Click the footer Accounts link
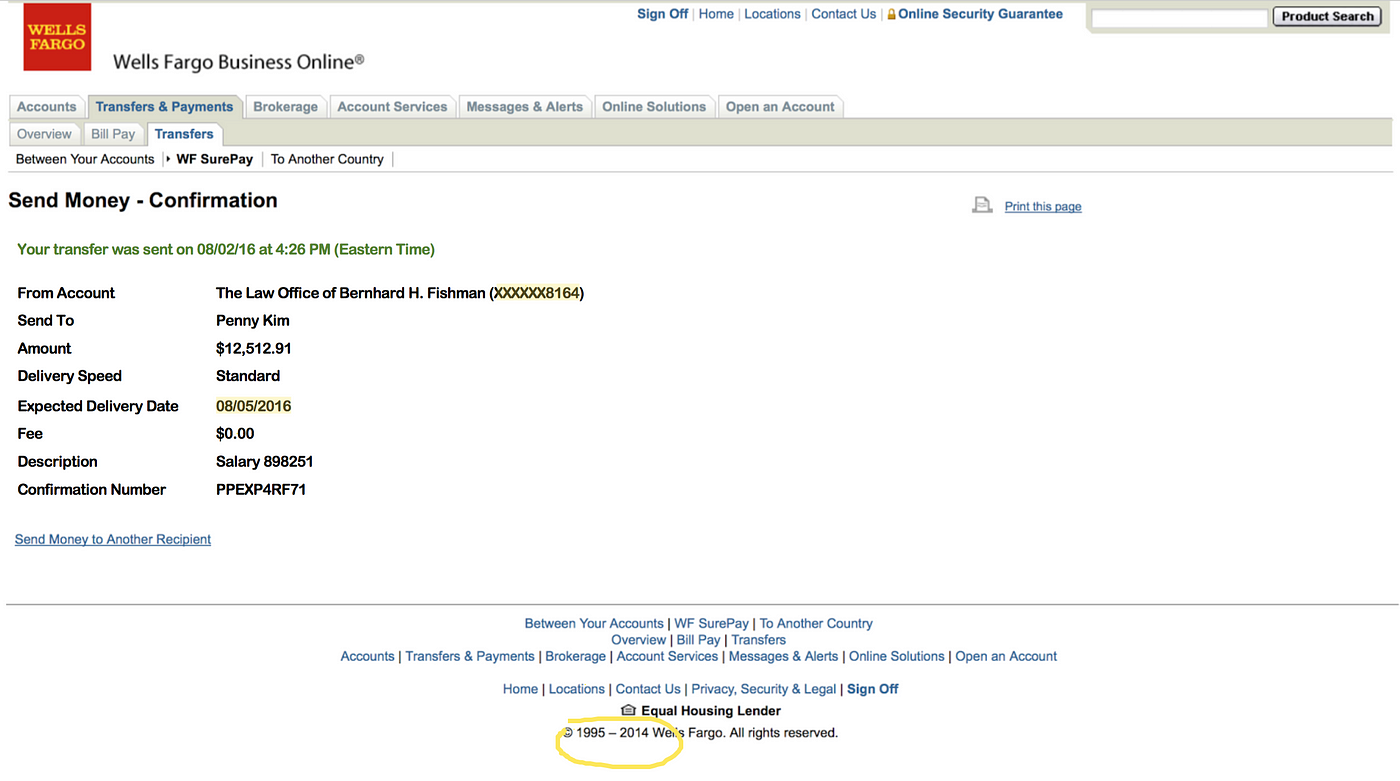This screenshot has width=1400, height=781. [x=367, y=656]
